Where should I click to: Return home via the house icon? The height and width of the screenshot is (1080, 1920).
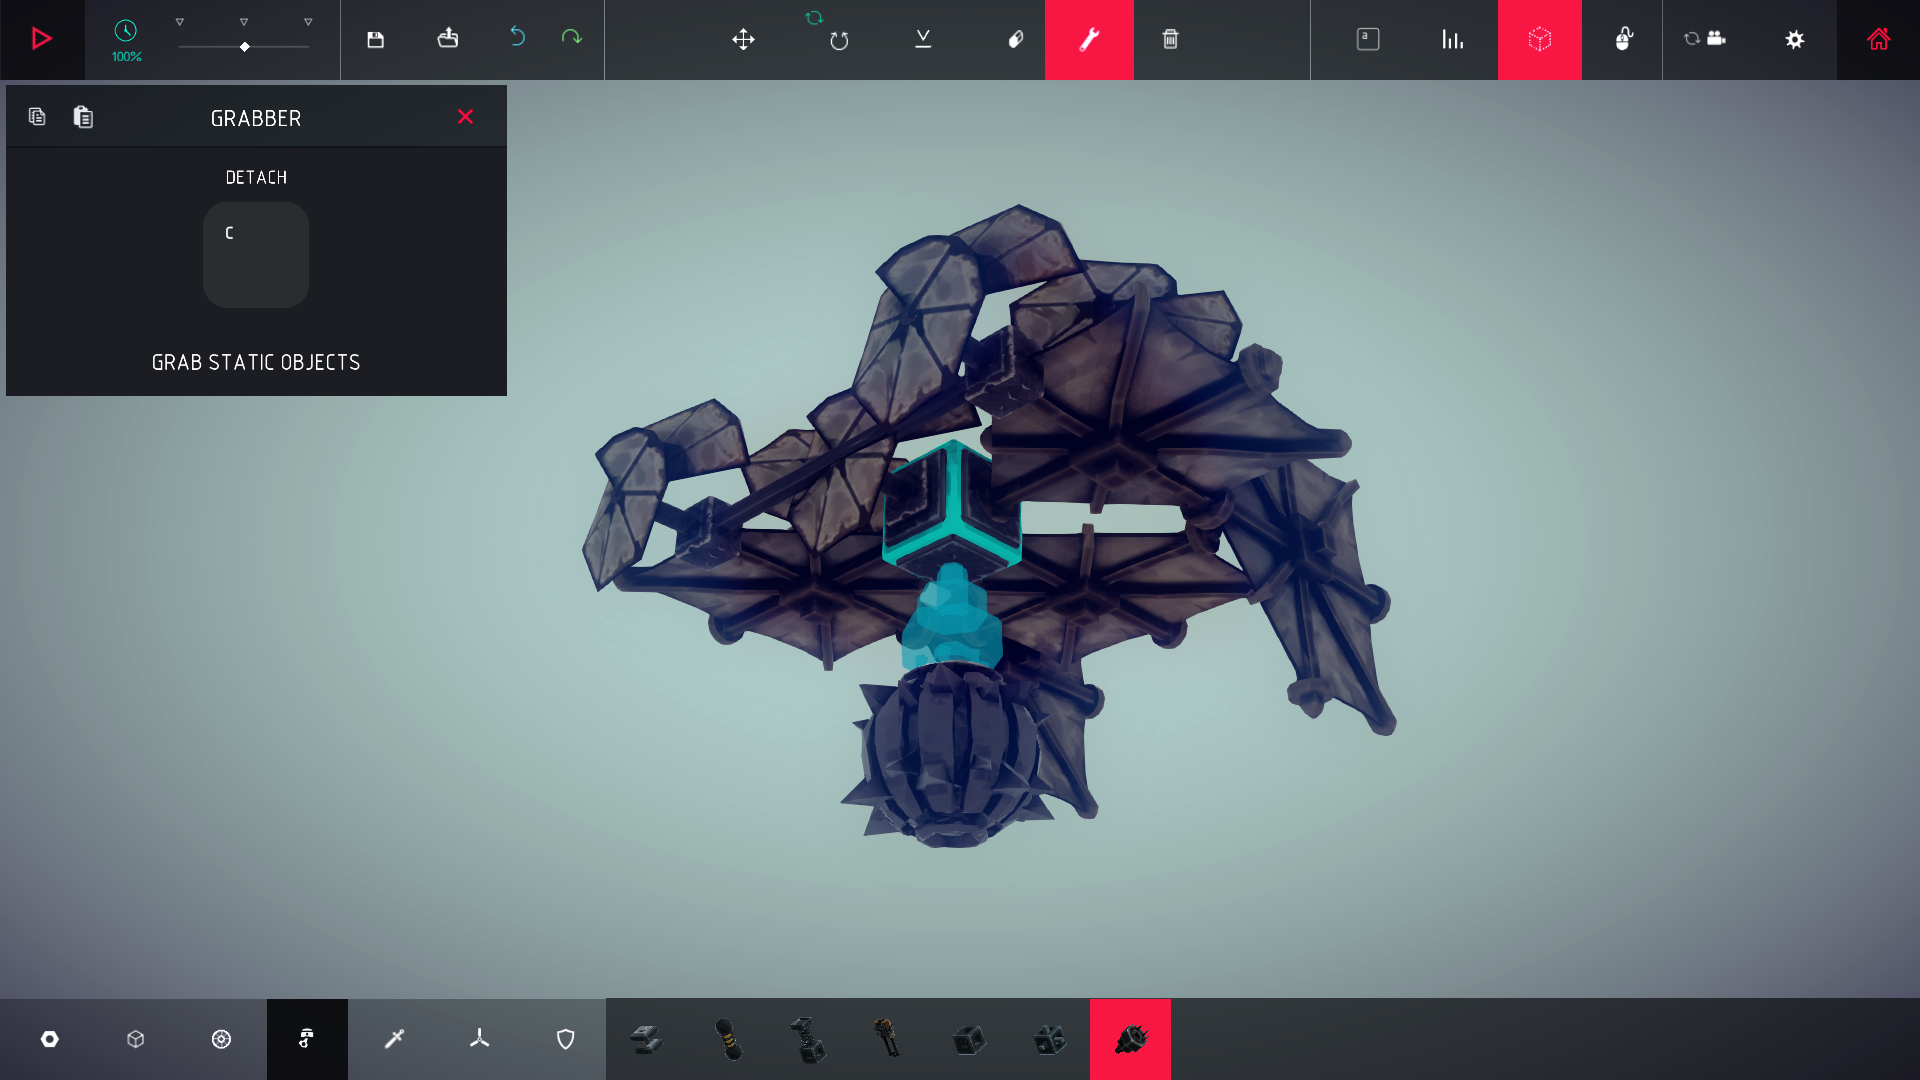coord(1878,39)
